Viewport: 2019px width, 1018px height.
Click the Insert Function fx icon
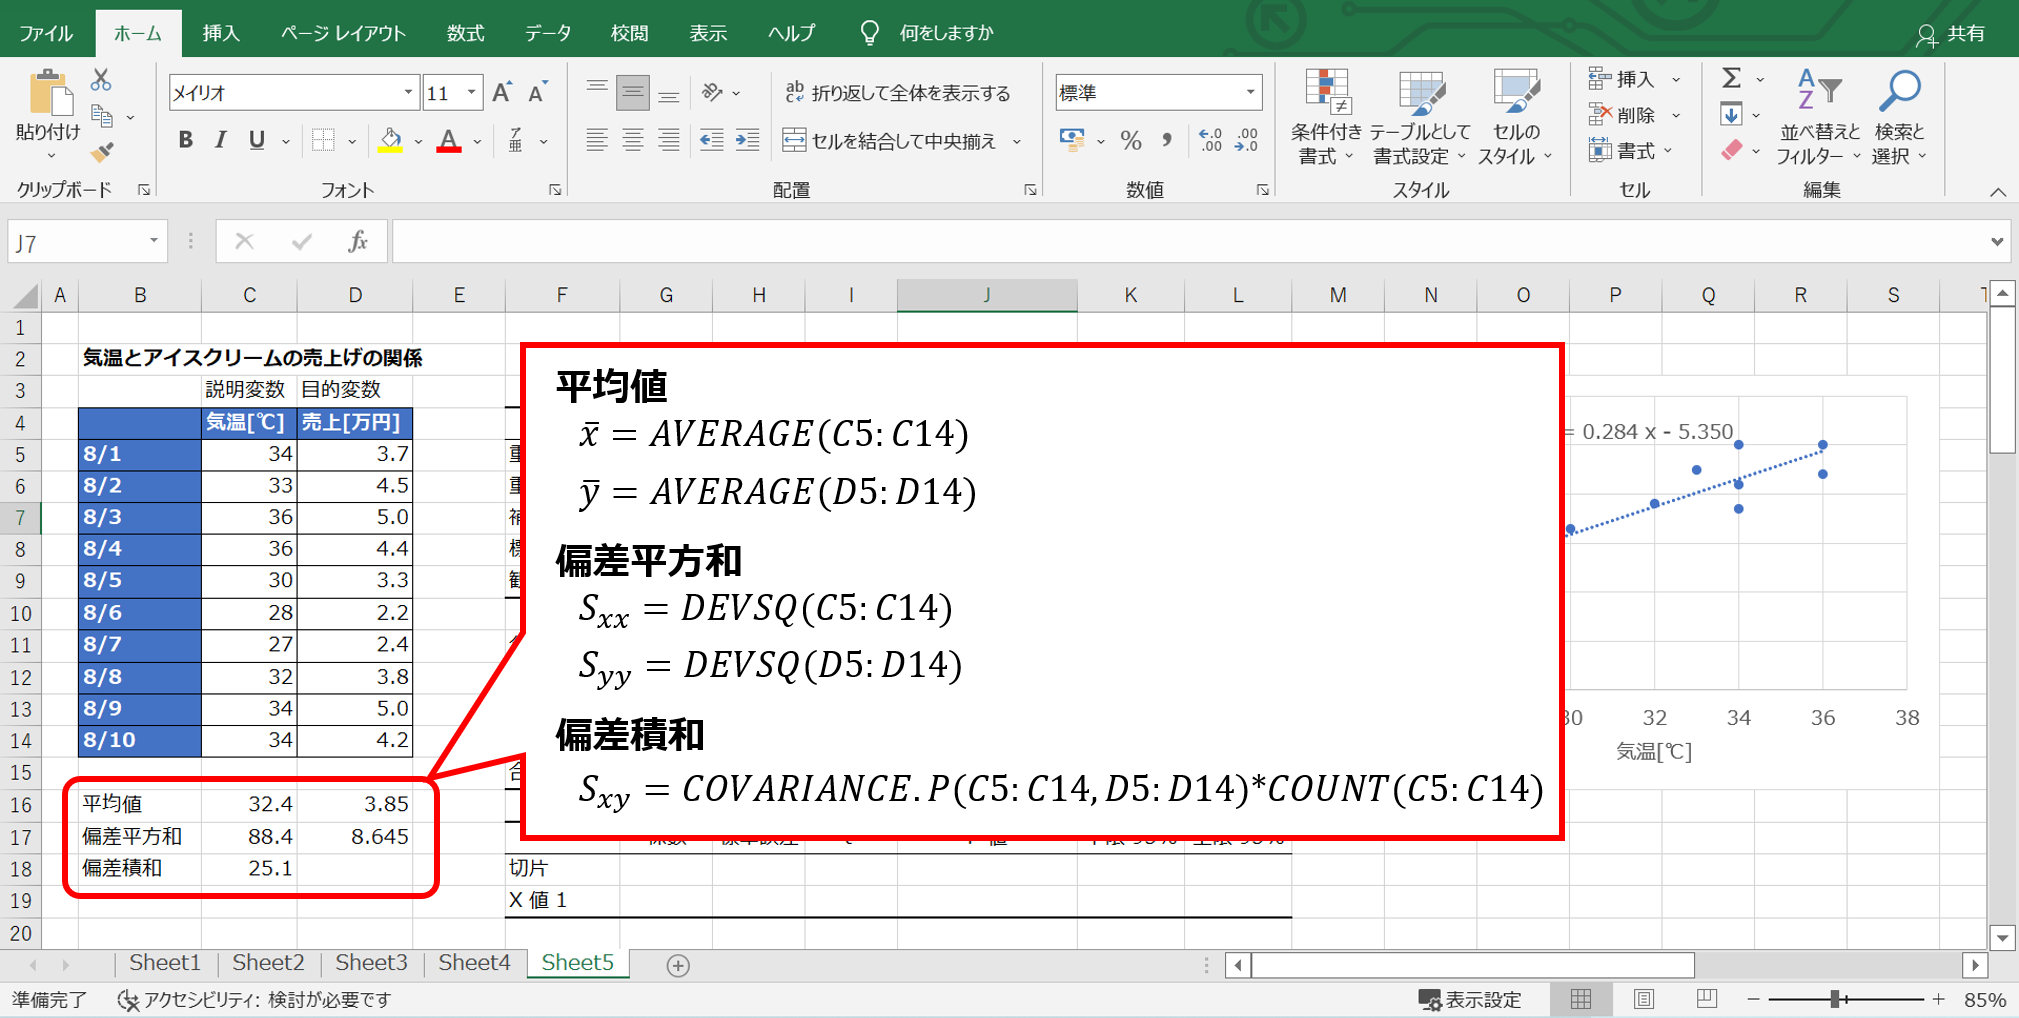(x=357, y=242)
